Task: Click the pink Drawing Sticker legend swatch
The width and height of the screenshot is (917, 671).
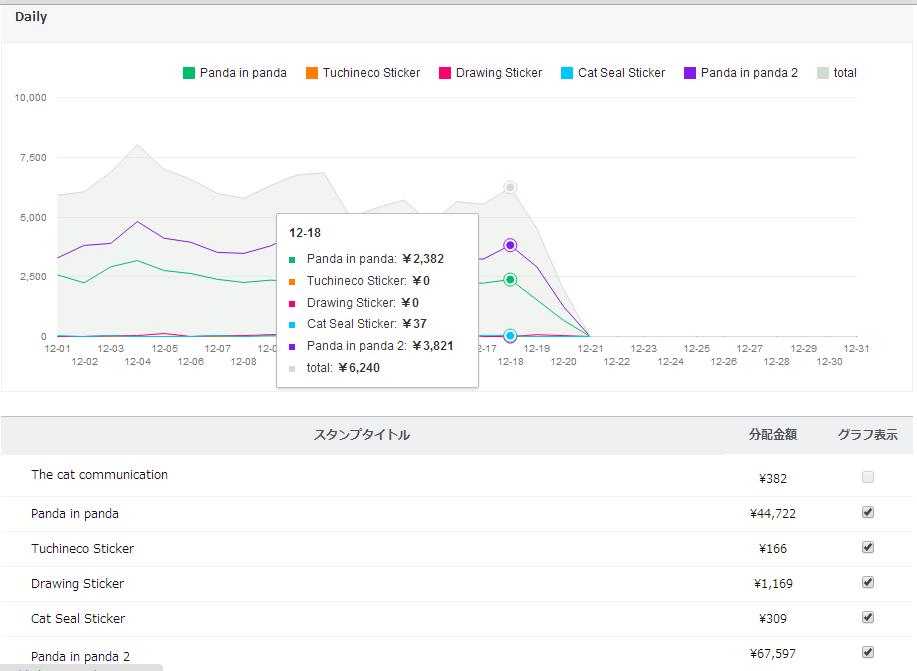Action: click(x=444, y=73)
